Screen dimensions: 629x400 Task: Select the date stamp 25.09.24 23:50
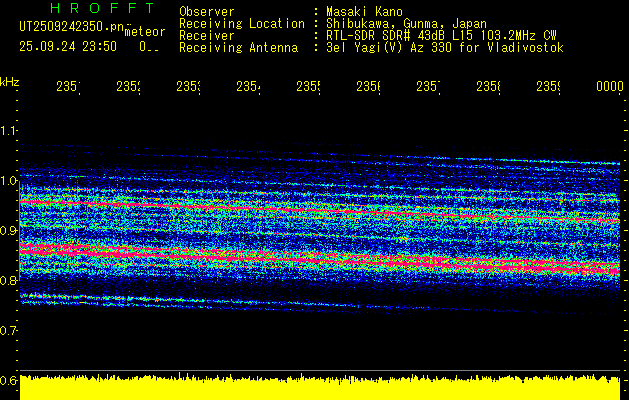68,47
